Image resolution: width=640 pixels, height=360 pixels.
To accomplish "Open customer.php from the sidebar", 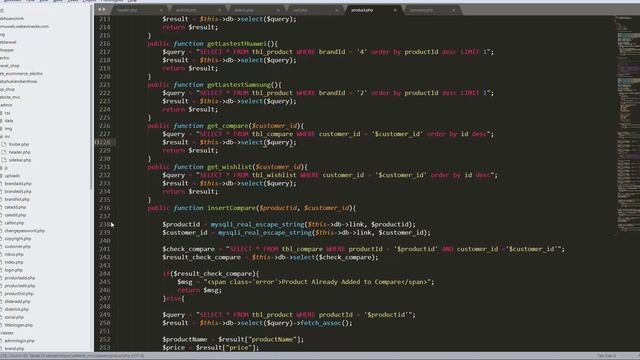I will pos(18,247).
